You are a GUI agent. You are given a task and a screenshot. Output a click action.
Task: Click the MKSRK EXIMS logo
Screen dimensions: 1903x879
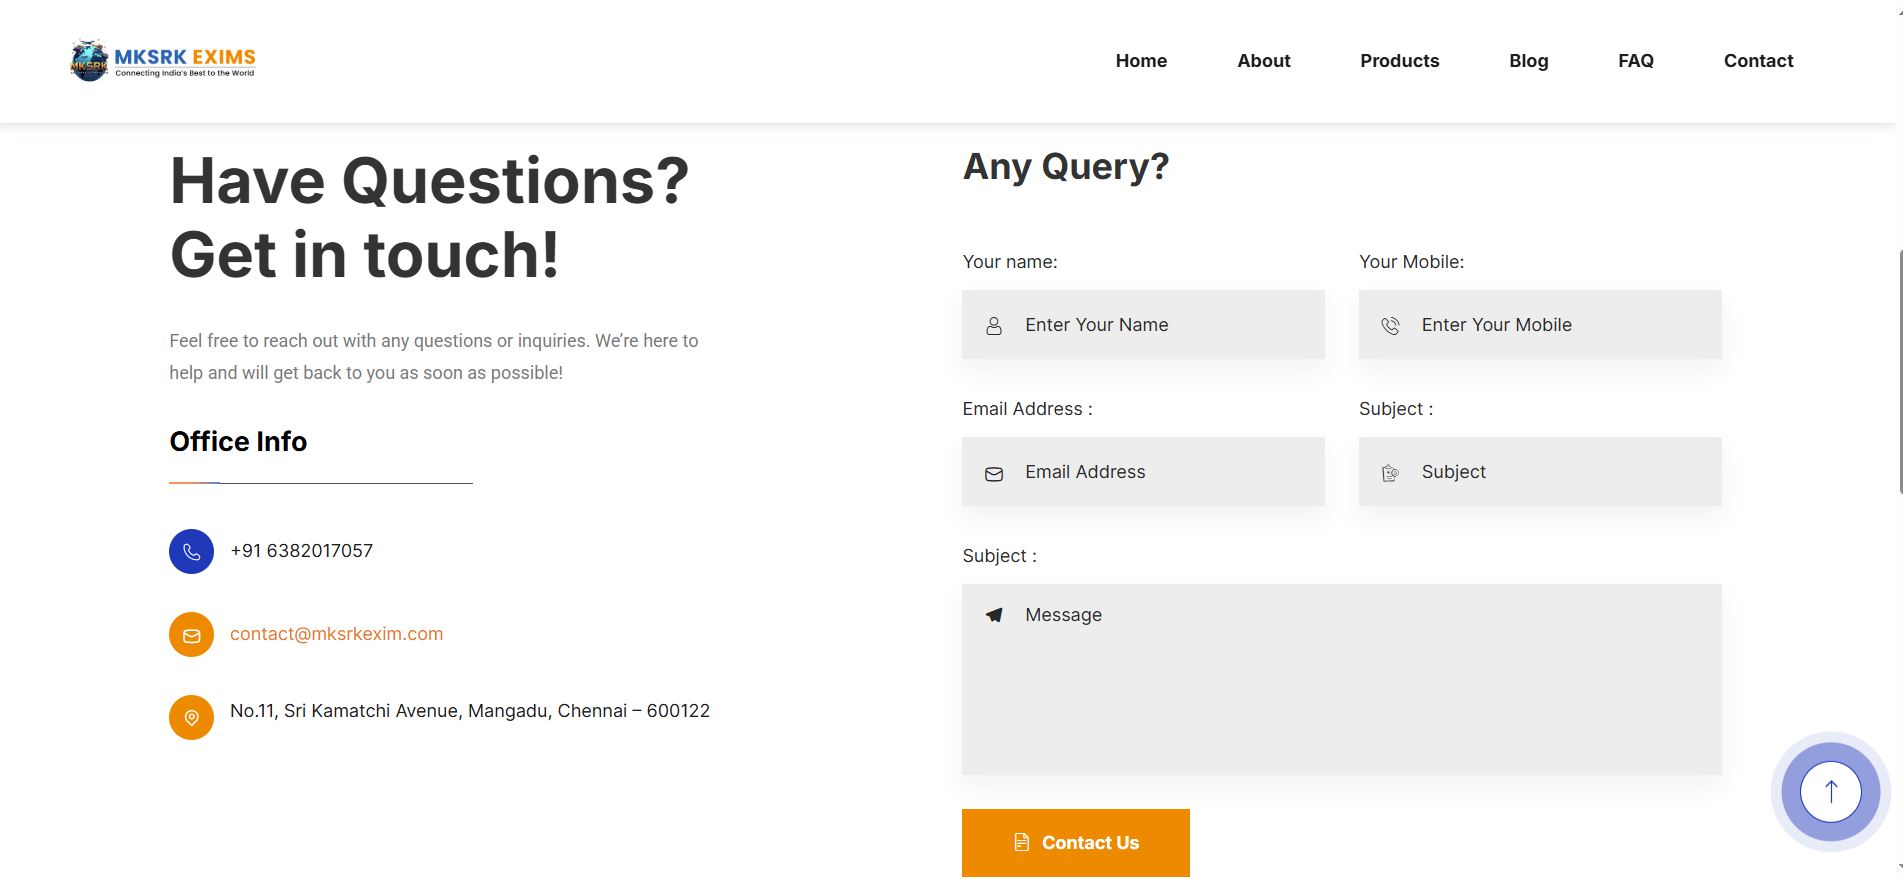(163, 61)
